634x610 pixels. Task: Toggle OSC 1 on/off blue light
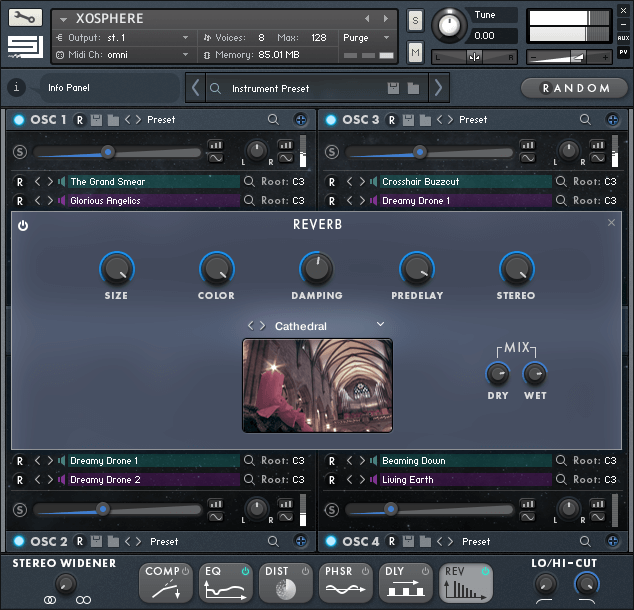tap(19, 120)
